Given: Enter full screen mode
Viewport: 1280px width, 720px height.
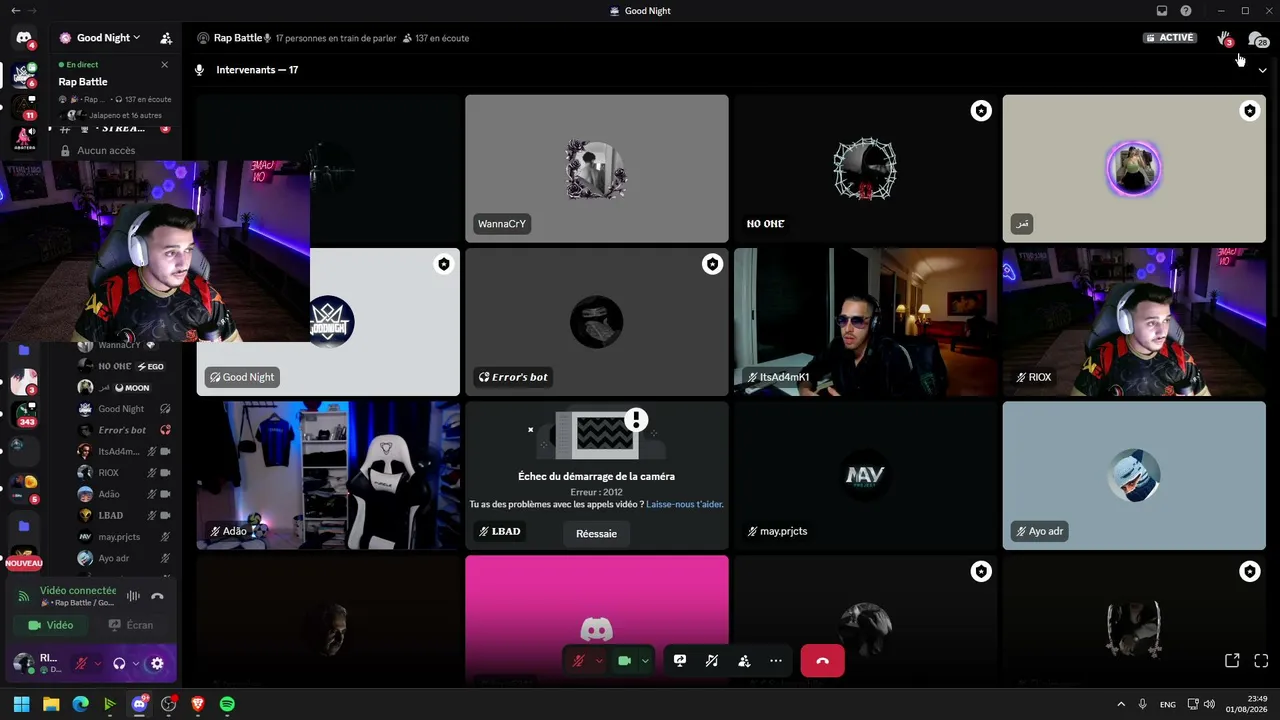Looking at the screenshot, I should tap(1261, 661).
